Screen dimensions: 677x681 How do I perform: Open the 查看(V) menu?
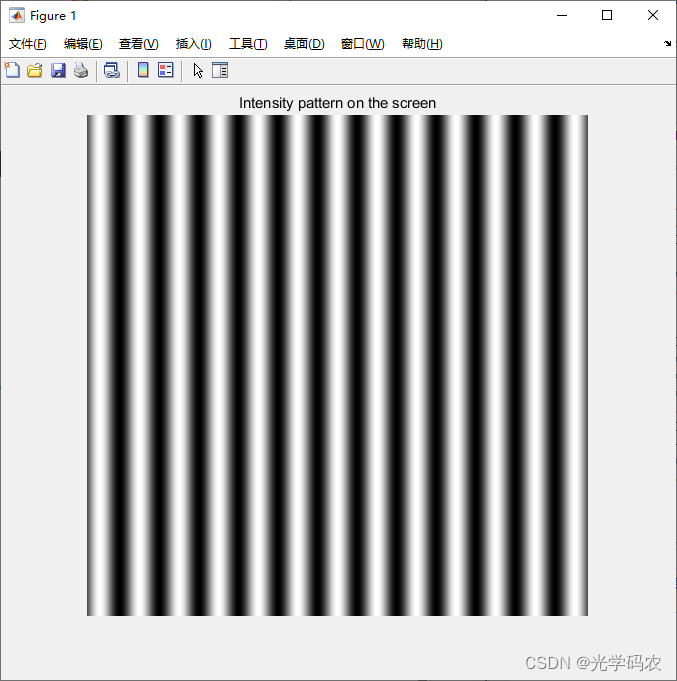(x=139, y=44)
